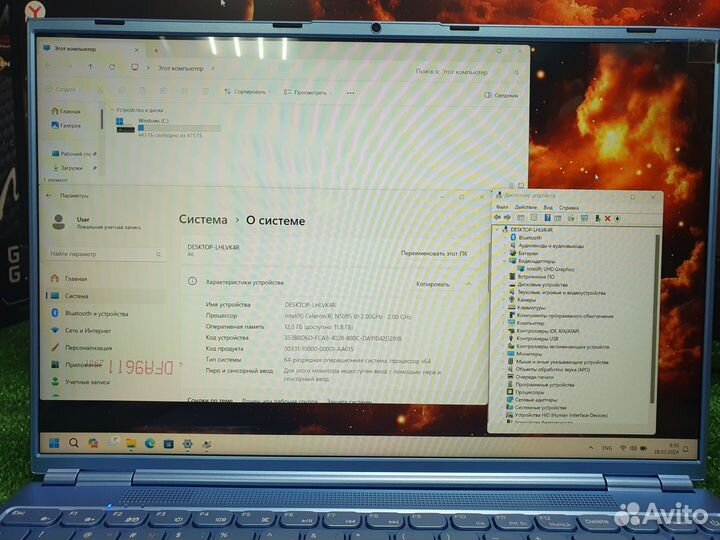Open Microsoft Edge from the taskbar
The width and height of the screenshot is (720, 540).
150,442
